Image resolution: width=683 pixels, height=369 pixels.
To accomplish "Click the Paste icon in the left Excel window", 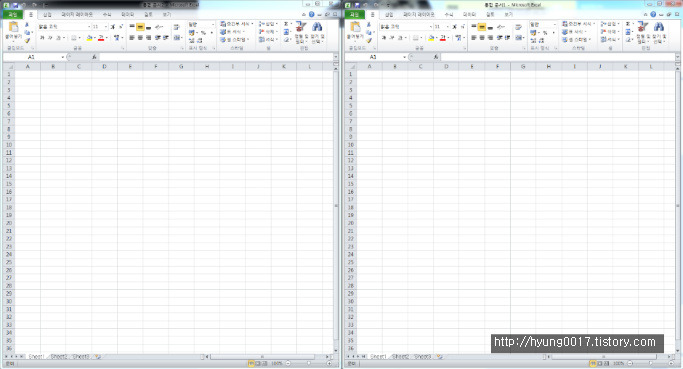I will coord(14,27).
